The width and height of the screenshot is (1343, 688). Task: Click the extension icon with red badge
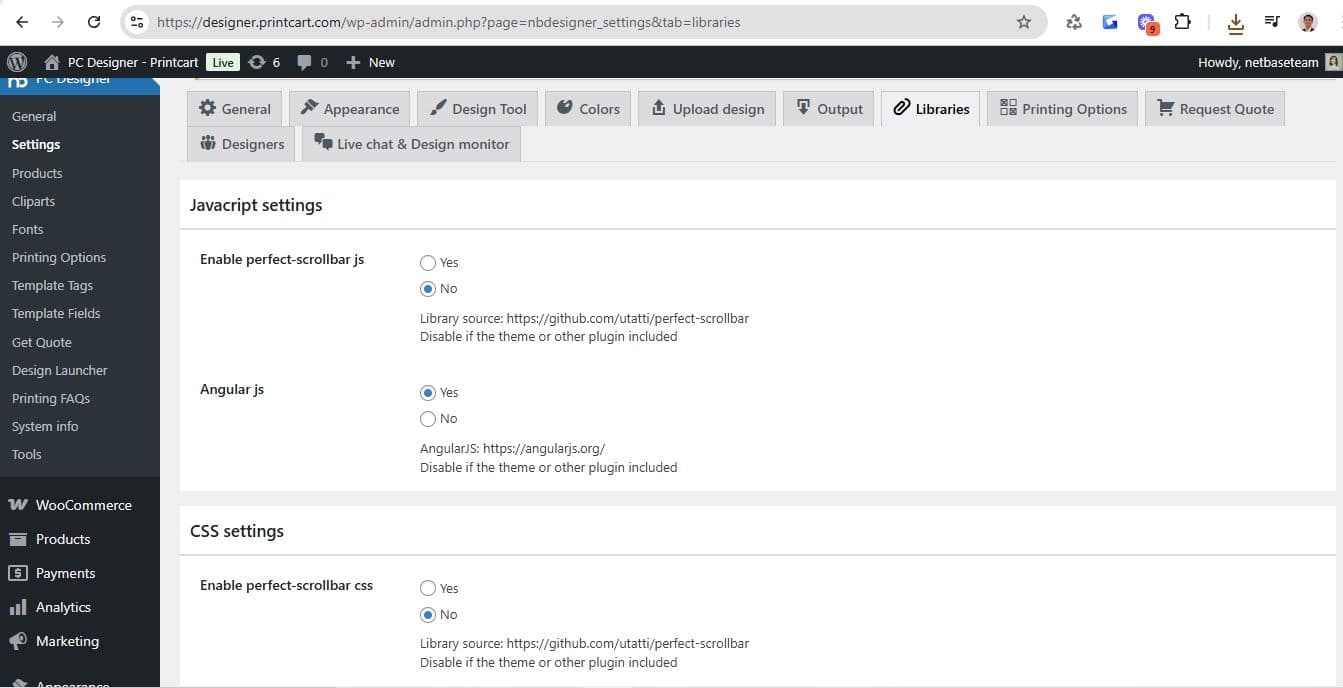[x=1147, y=23]
